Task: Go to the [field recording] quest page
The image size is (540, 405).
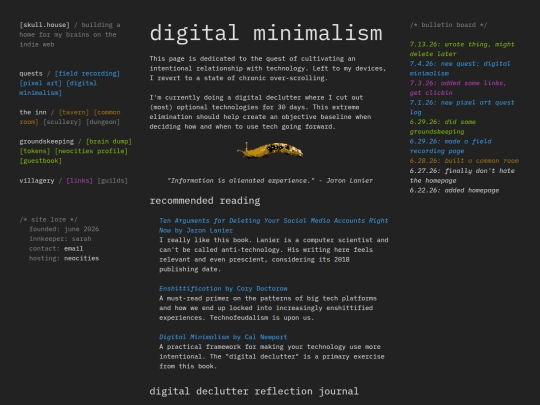Action: coord(87,73)
